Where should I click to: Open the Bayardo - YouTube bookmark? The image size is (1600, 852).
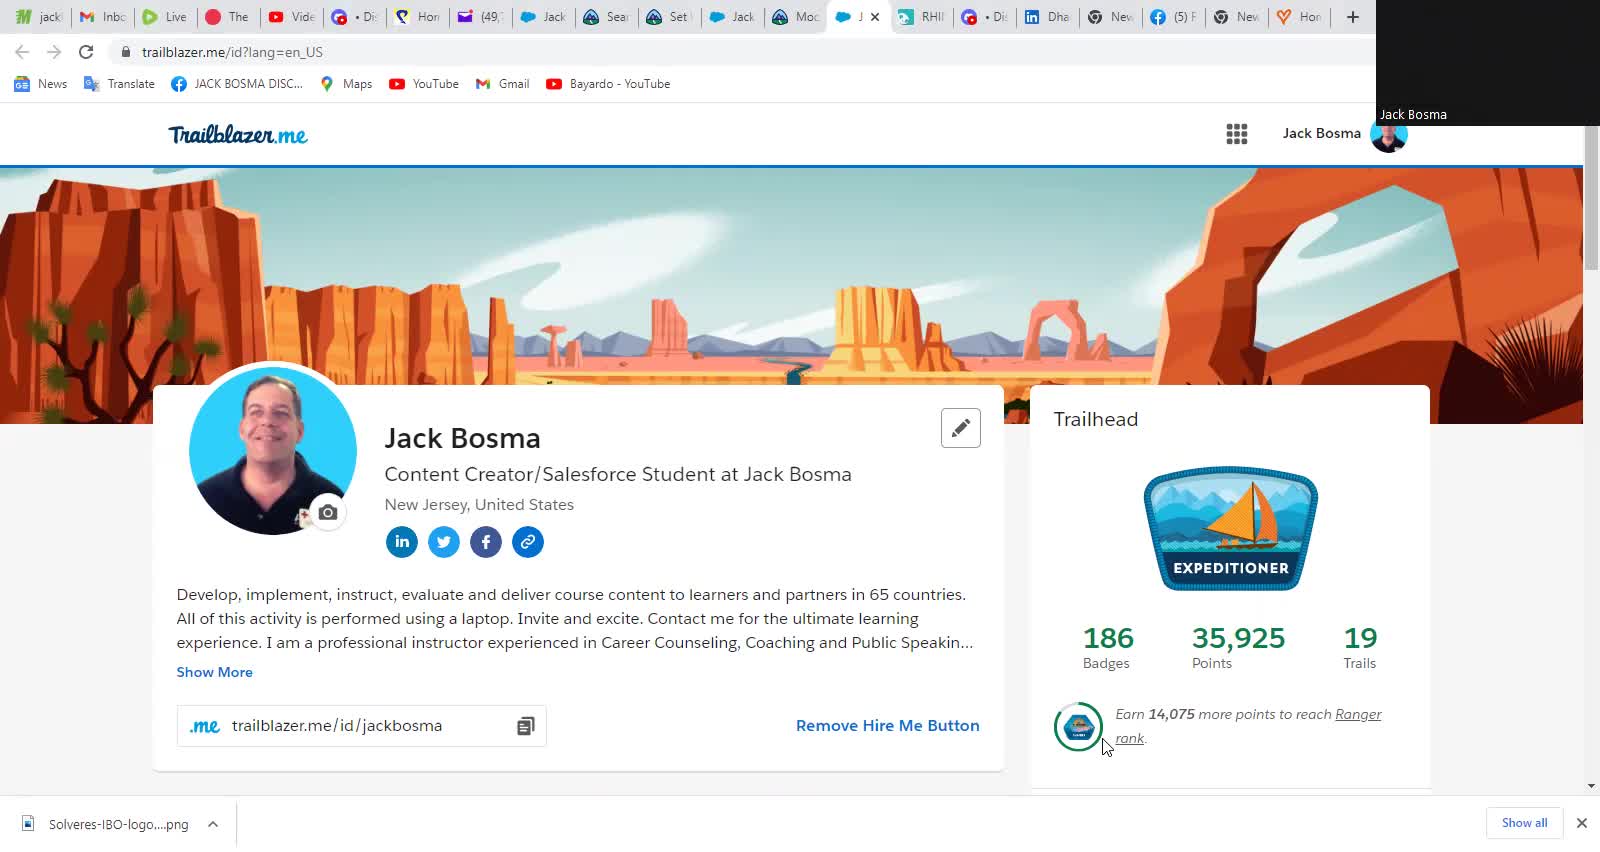tap(608, 84)
